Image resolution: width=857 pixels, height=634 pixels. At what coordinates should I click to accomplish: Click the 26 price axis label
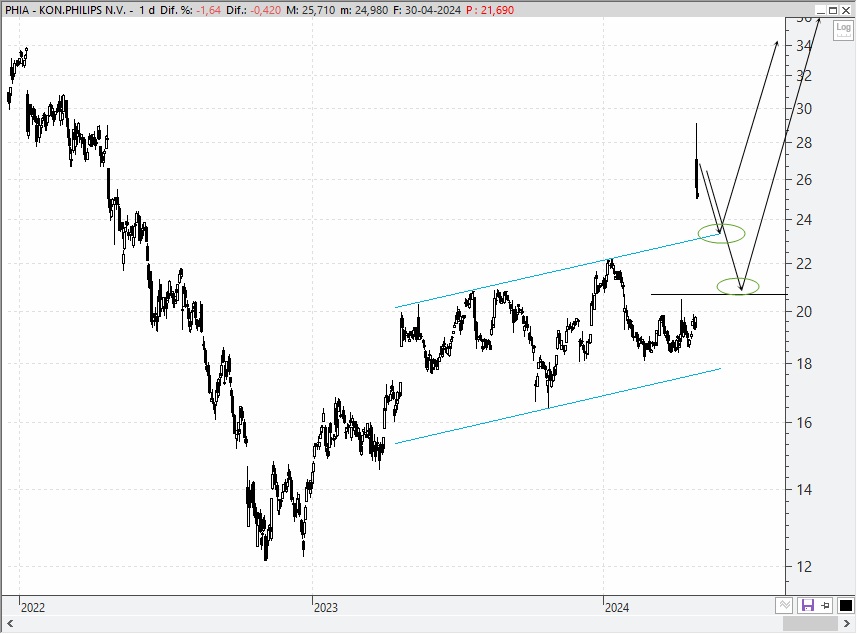pos(804,179)
